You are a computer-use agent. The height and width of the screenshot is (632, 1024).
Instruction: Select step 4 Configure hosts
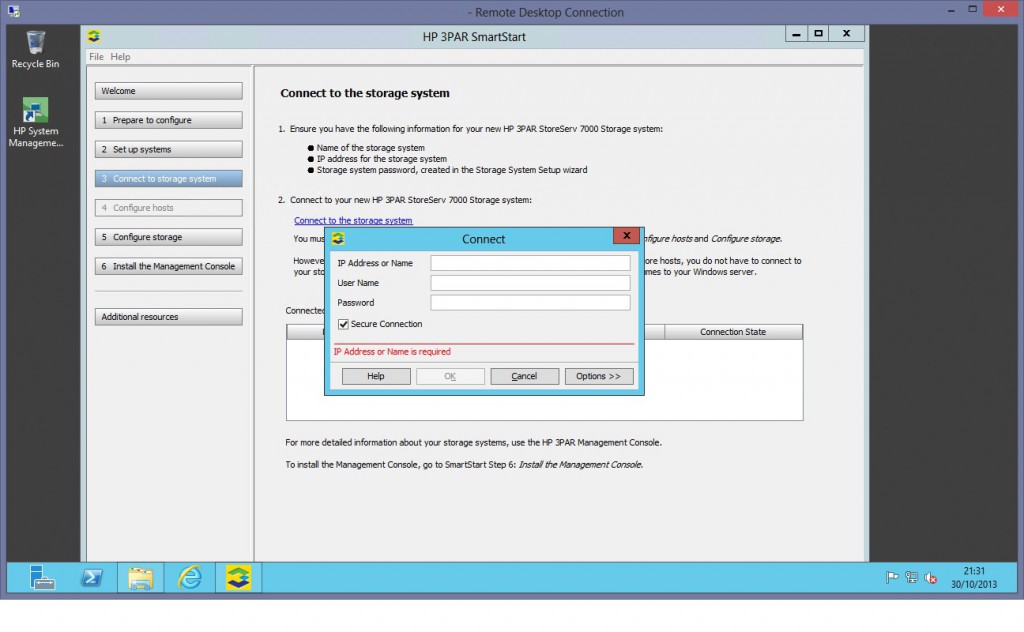(168, 208)
